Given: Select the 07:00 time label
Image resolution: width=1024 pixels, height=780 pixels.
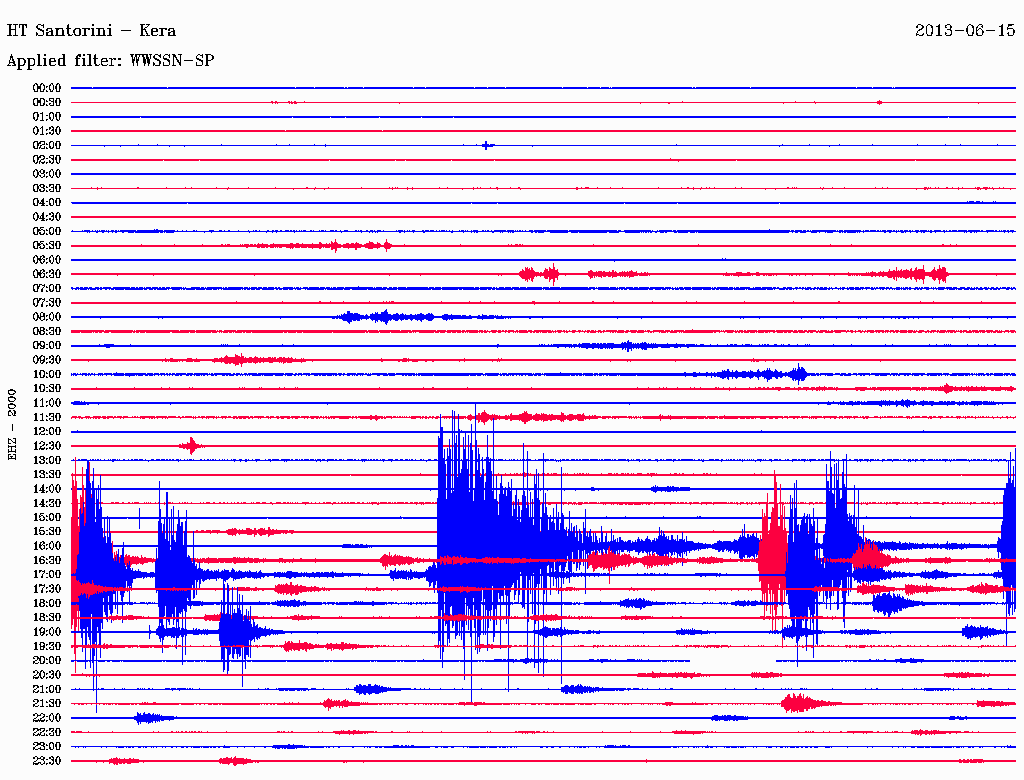Looking at the screenshot, I should 47,288.
